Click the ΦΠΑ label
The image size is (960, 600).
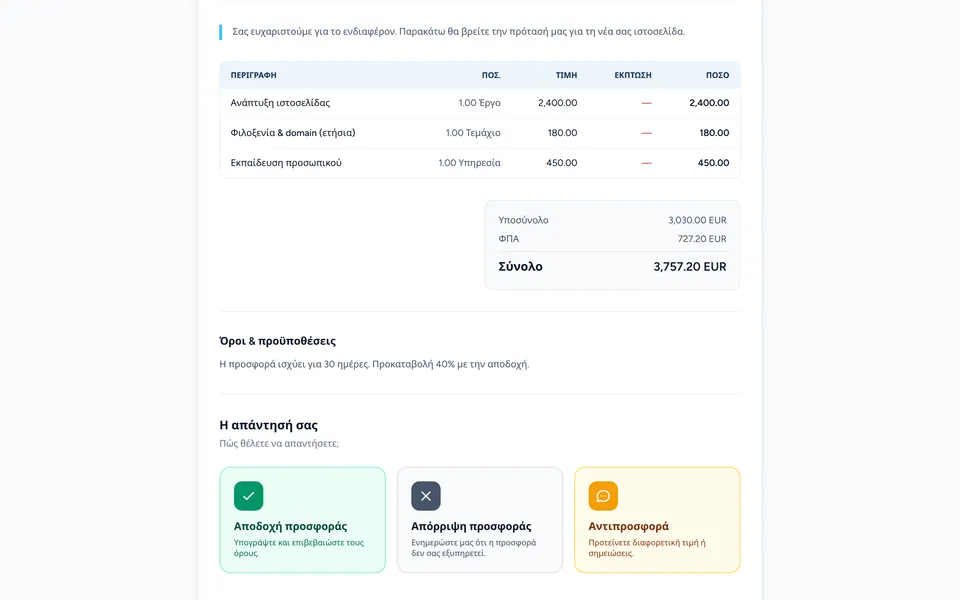tap(509, 239)
